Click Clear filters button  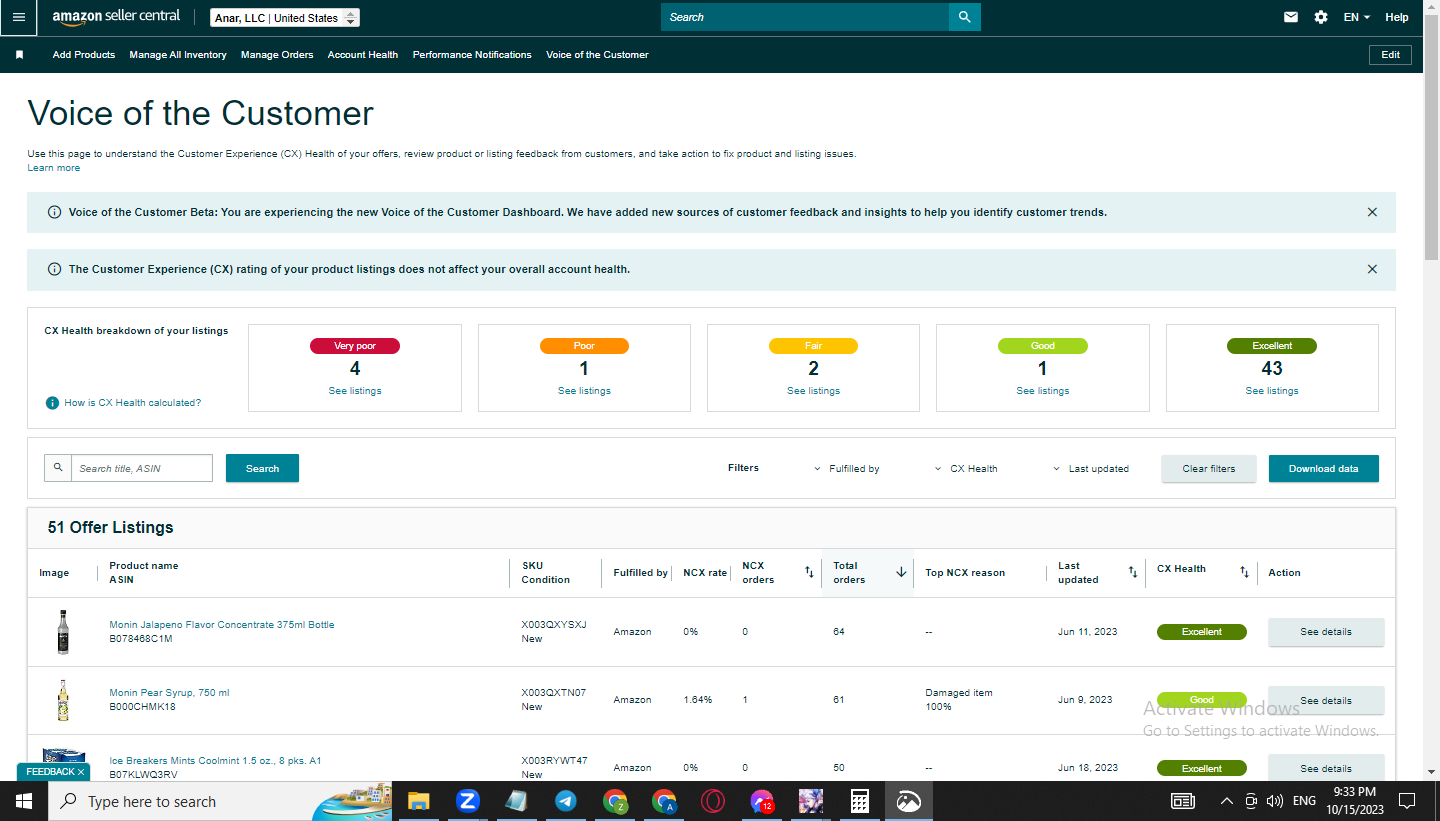(1208, 468)
